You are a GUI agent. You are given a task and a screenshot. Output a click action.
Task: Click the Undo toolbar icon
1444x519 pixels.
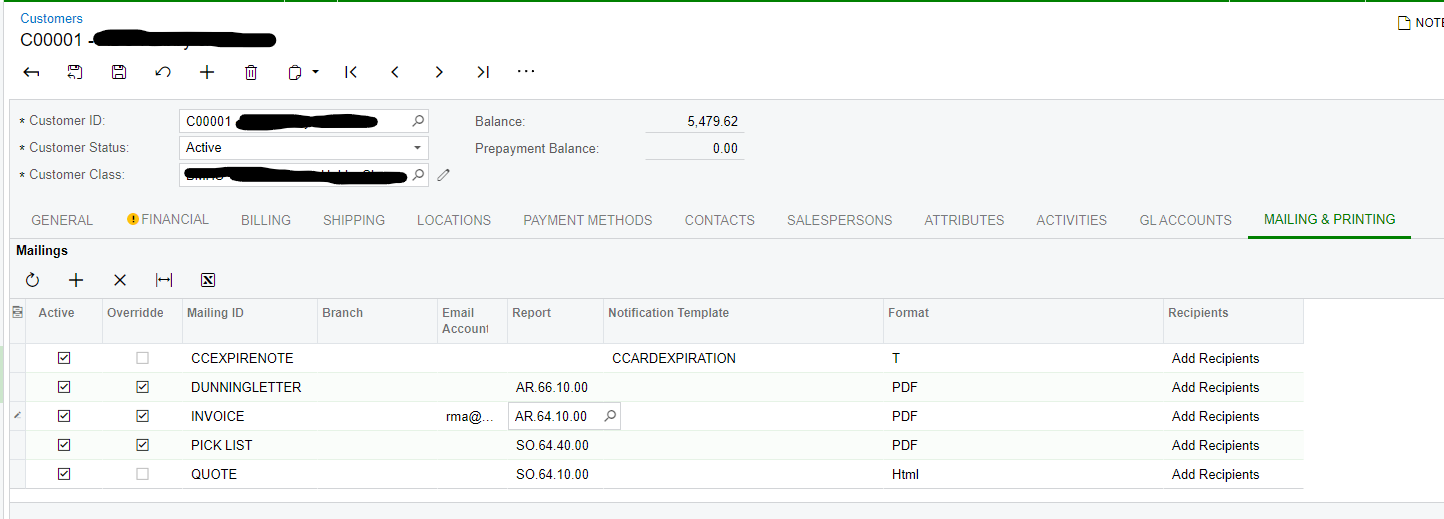(163, 72)
